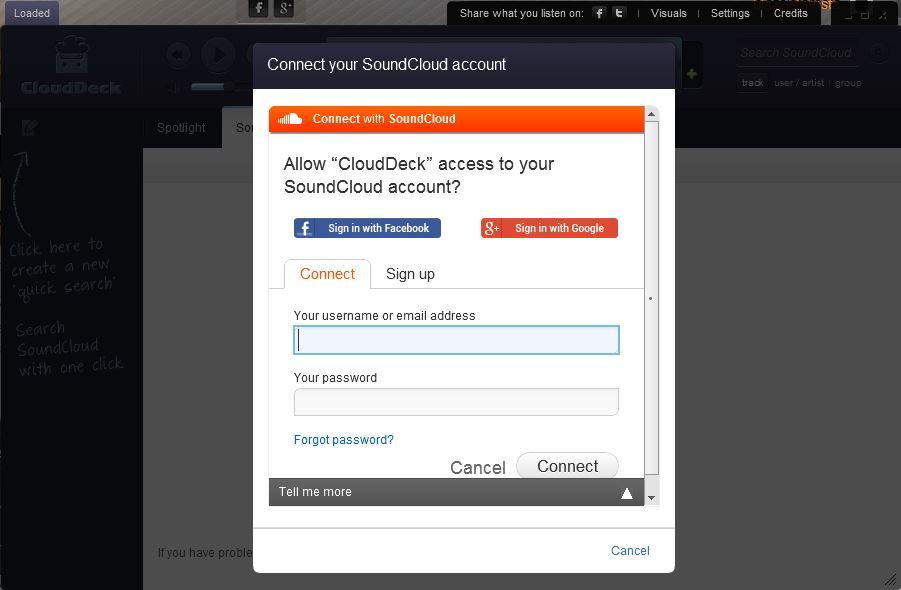Click scrollbar down arrow in dialog
Image resolution: width=901 pixels, height=590 pixels.
click(x=651, y=498)
